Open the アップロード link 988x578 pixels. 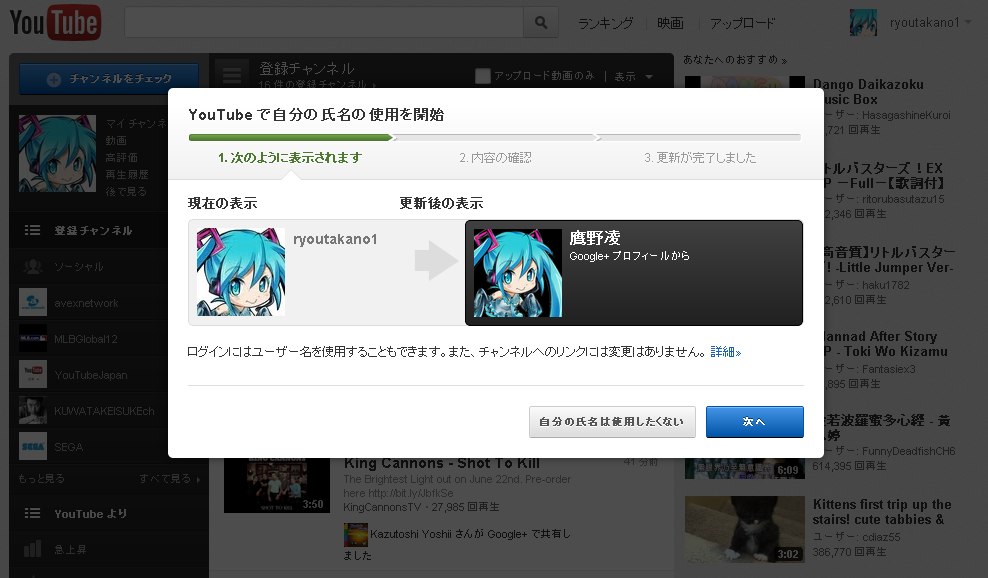pyautogui.click(x=742, y=23)
